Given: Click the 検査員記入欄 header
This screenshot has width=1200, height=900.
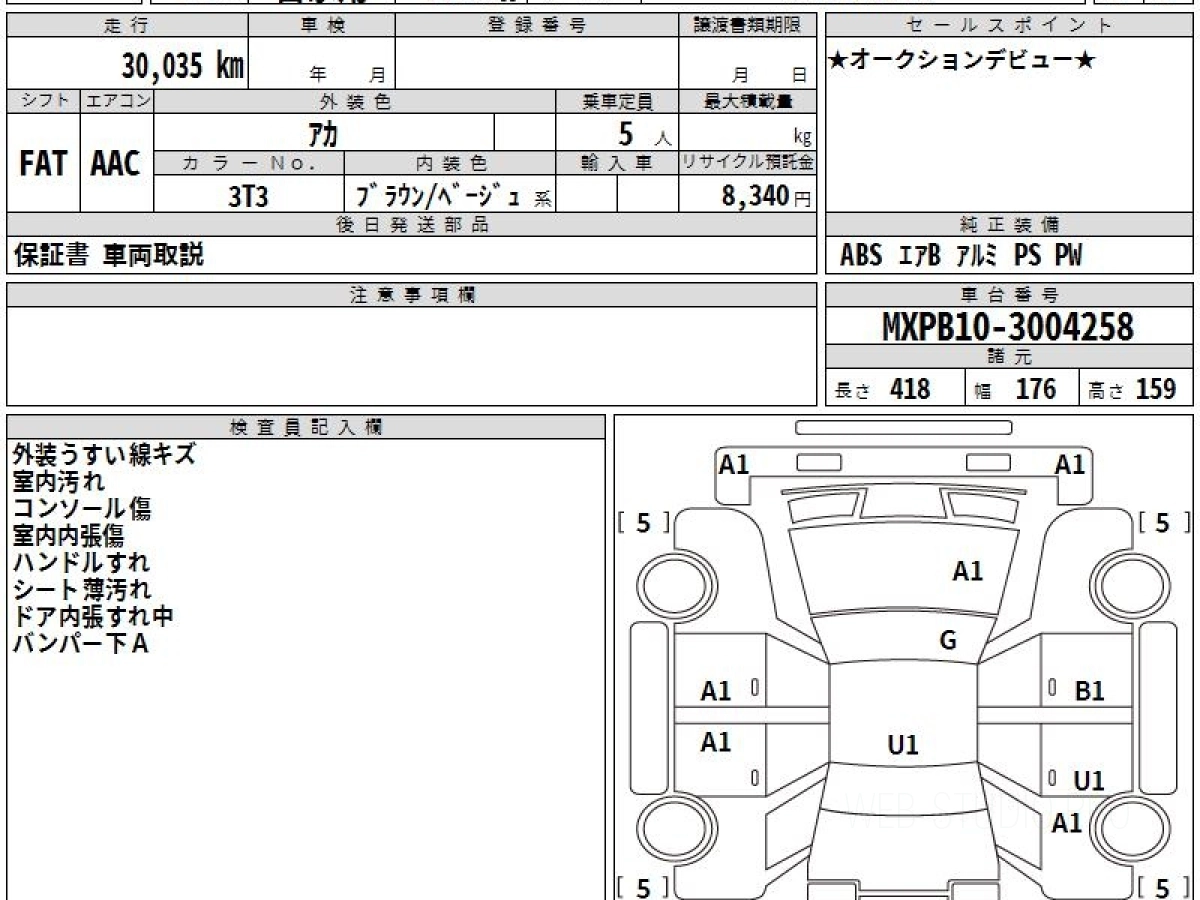Looking at the screenshot, I should [x=306, y=427].
